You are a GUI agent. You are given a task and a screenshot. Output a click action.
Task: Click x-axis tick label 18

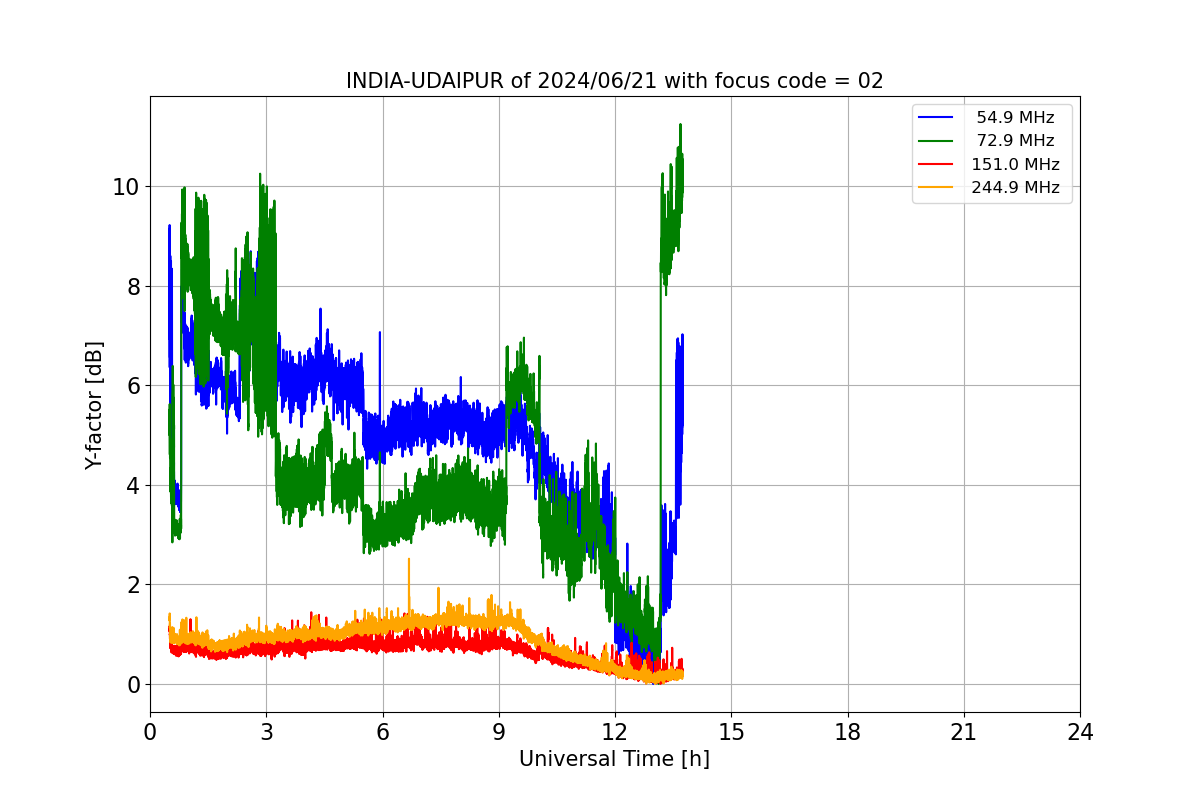847,732
